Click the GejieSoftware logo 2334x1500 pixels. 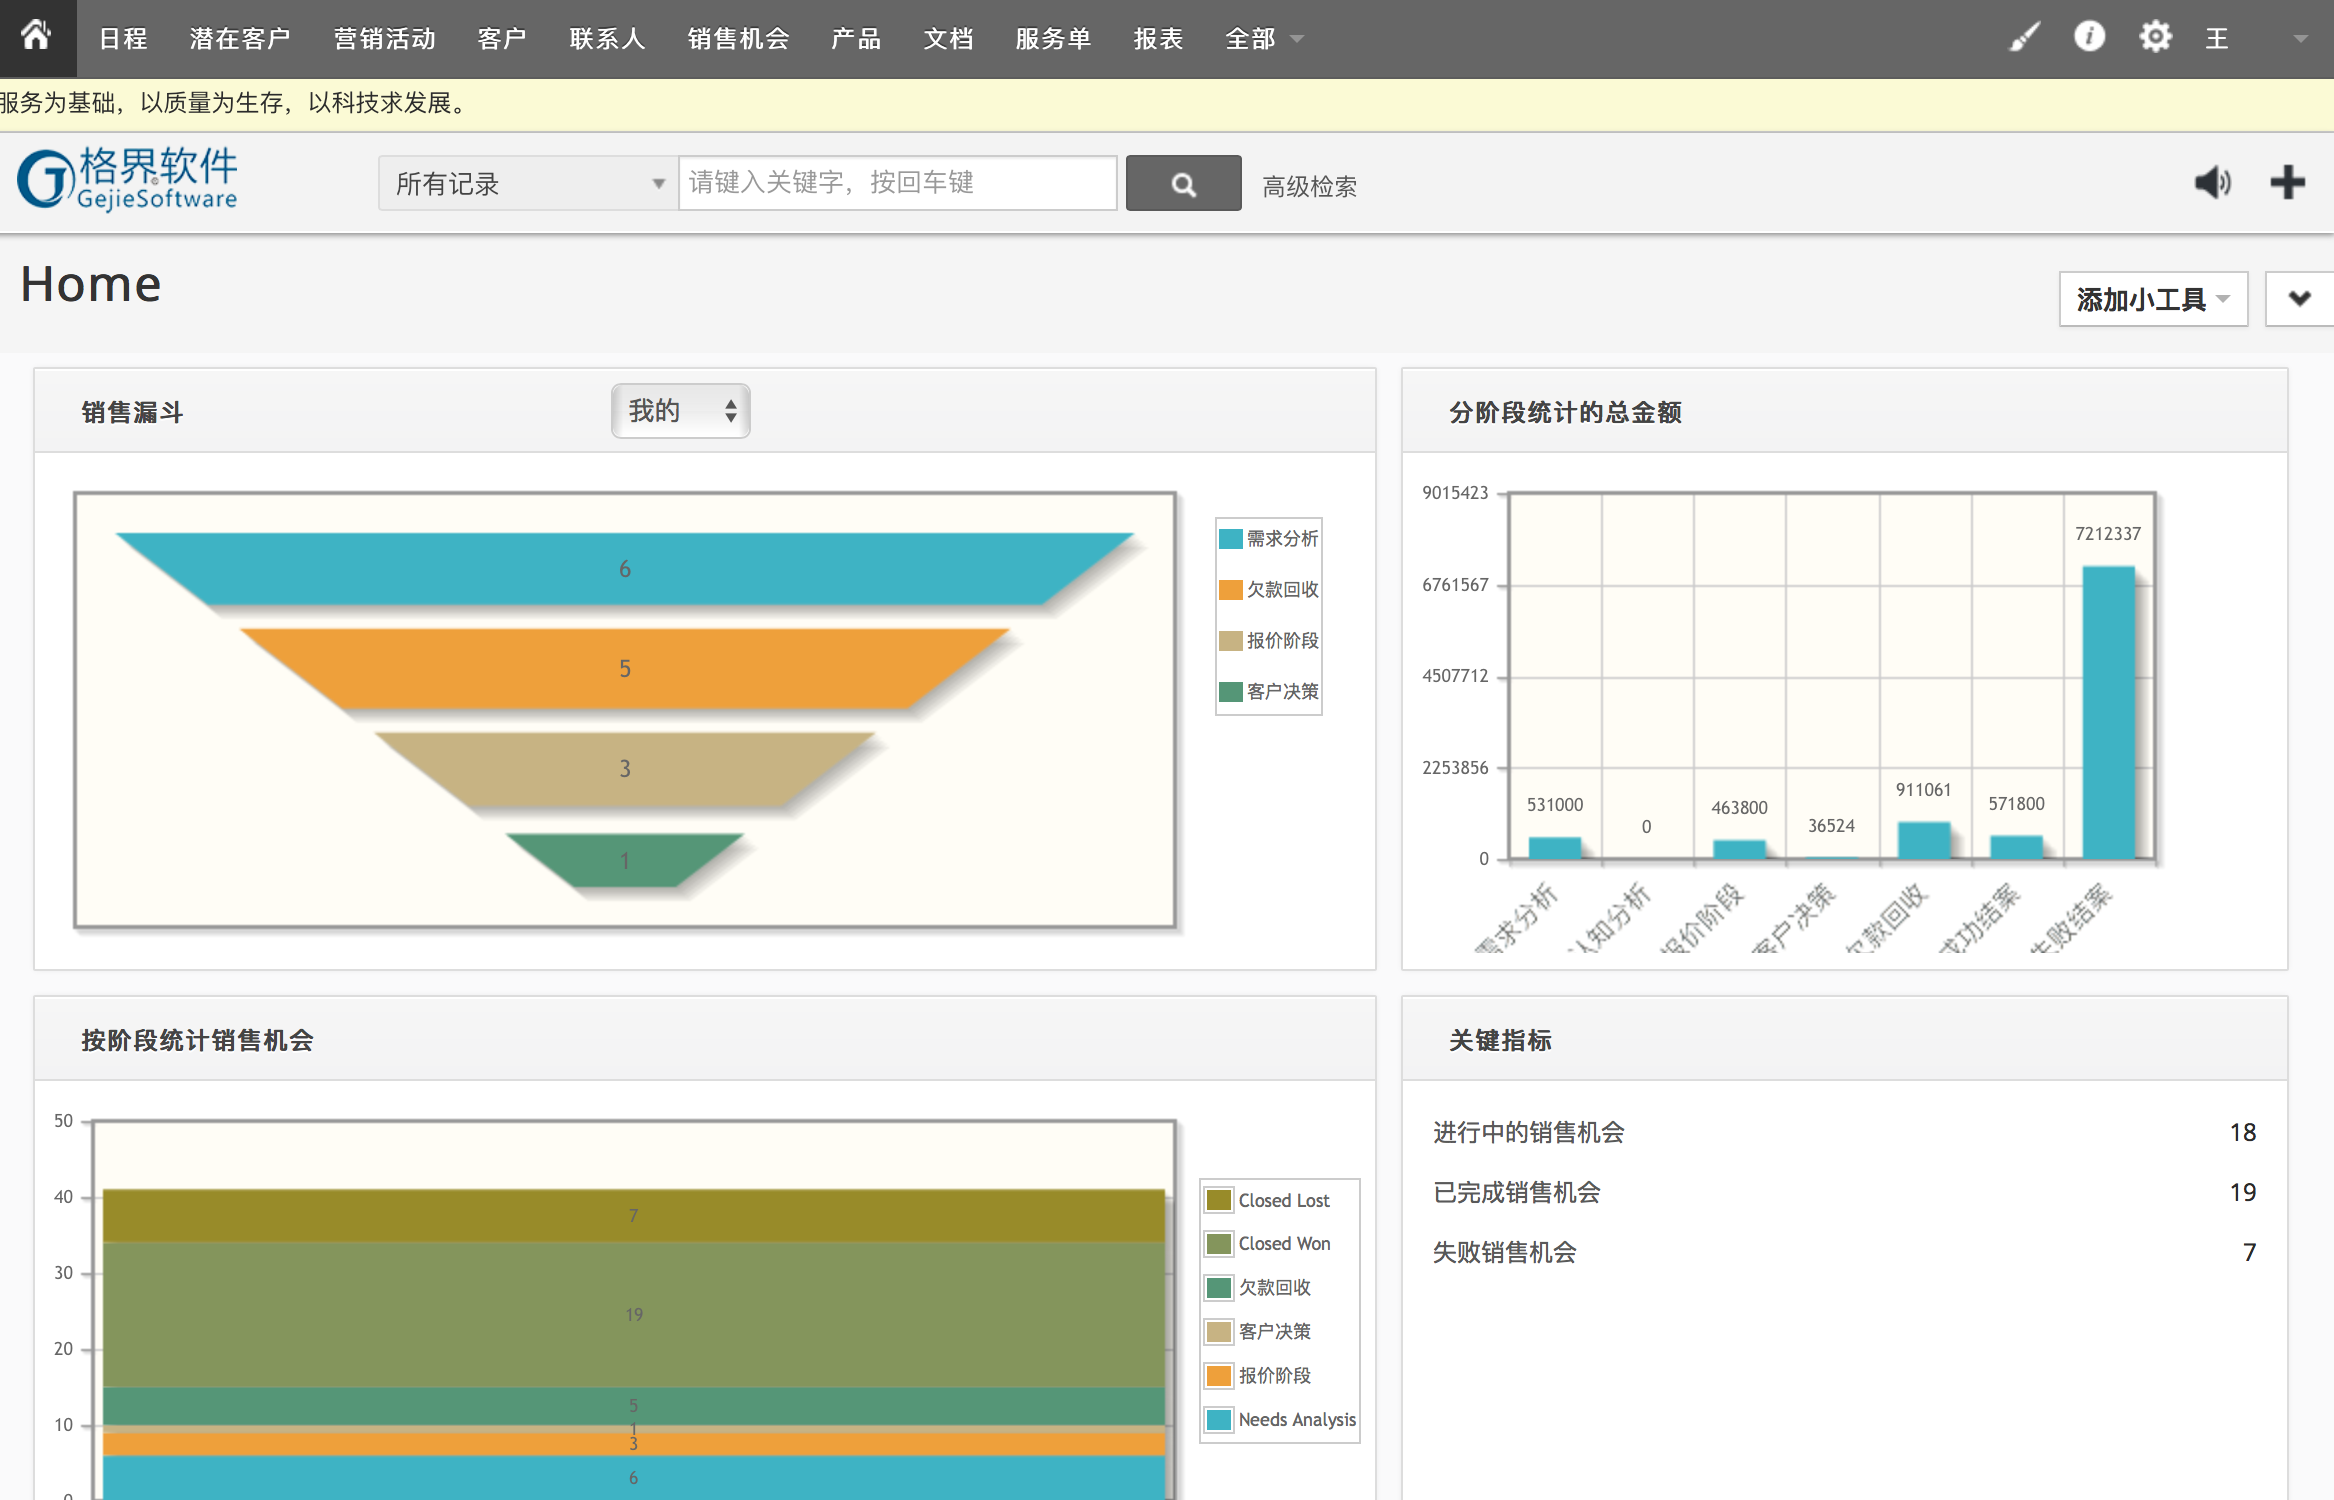(128, 179)
